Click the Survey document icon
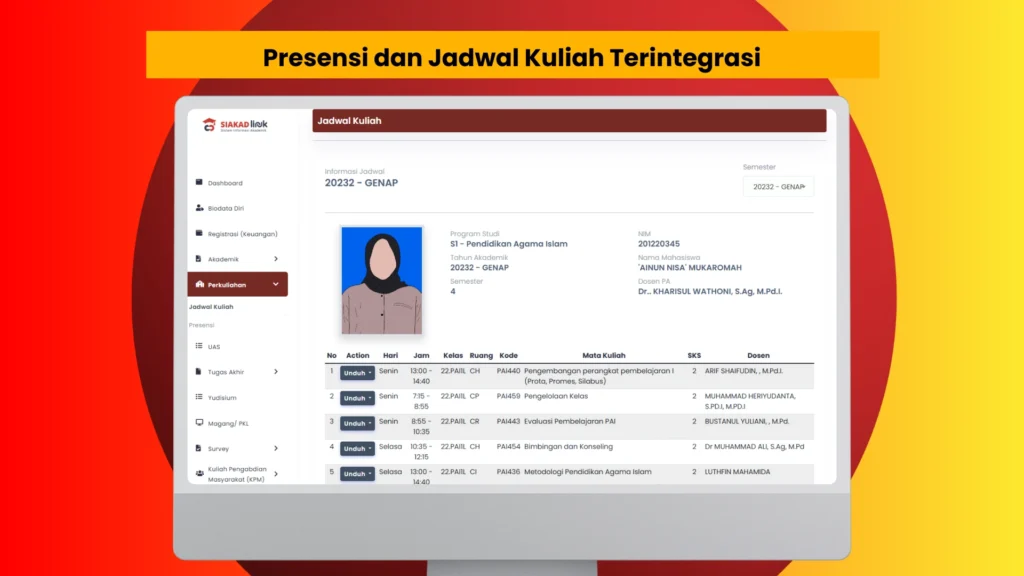The height and width of the screenshot is (576, 1024). 199,448
